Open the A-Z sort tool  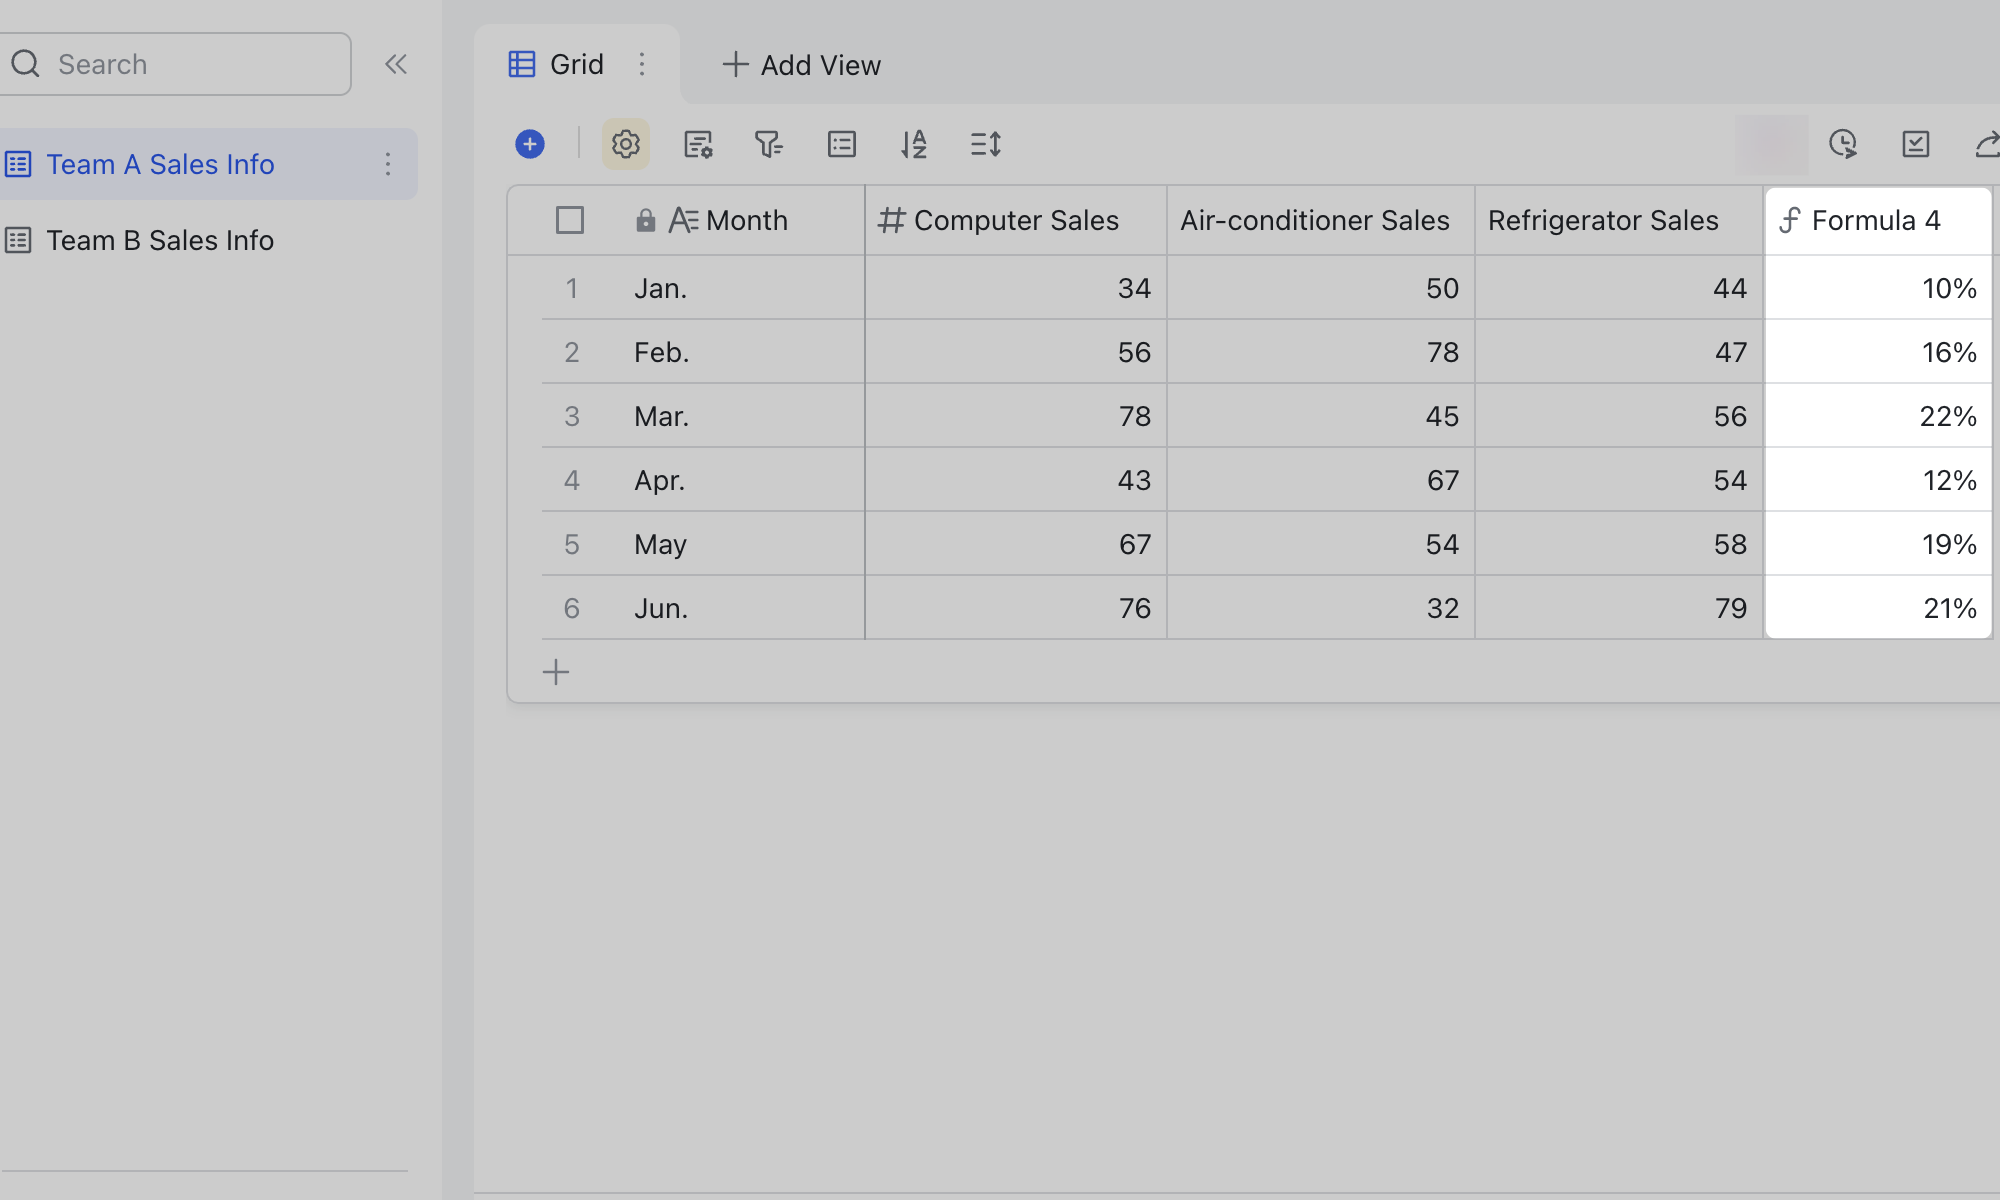pos(914,144)
